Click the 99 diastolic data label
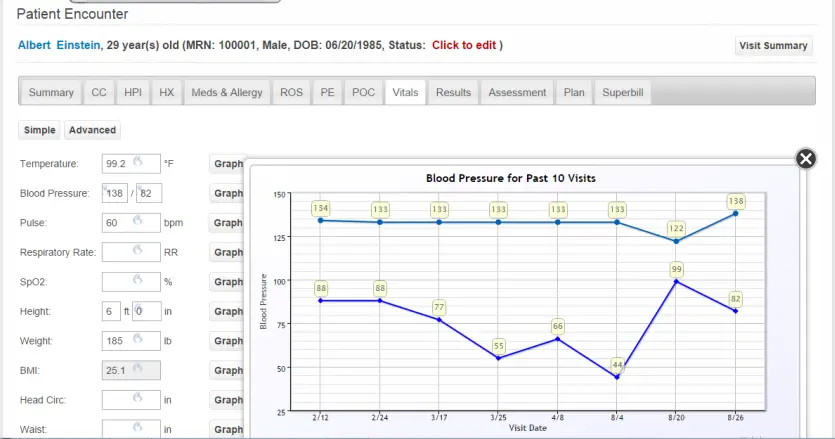The image size is (835, 439). pyautogui.click(x=676, y=270)
